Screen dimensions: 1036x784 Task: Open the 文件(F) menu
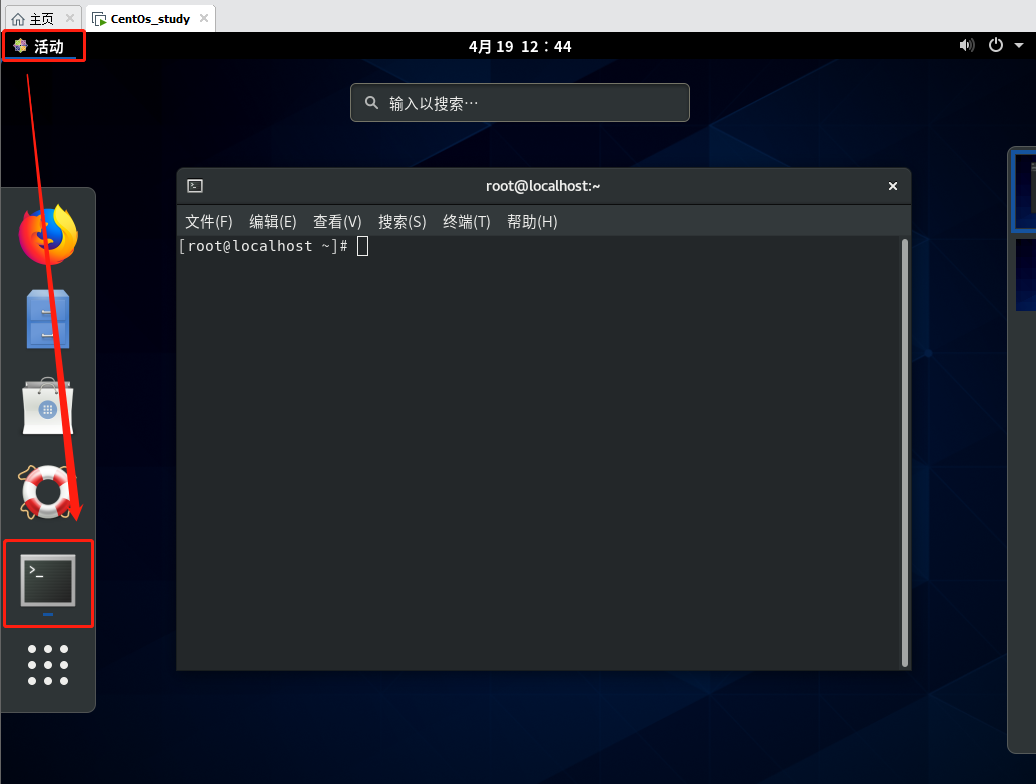pos(208,222)
